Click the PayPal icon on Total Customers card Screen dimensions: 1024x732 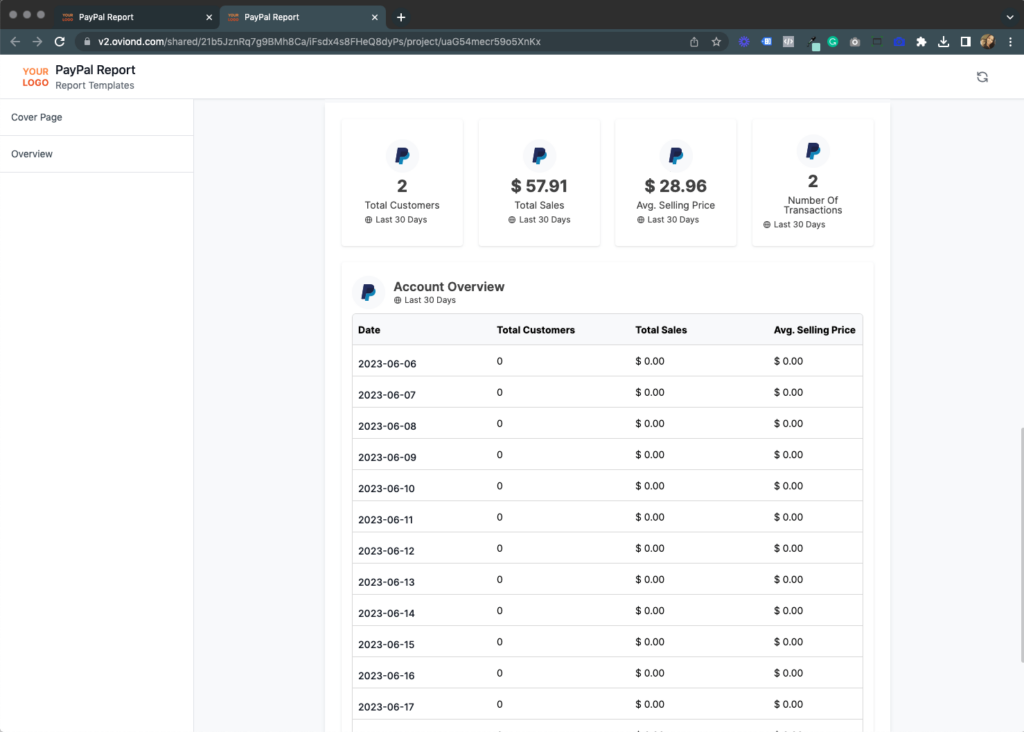point(402,155)
